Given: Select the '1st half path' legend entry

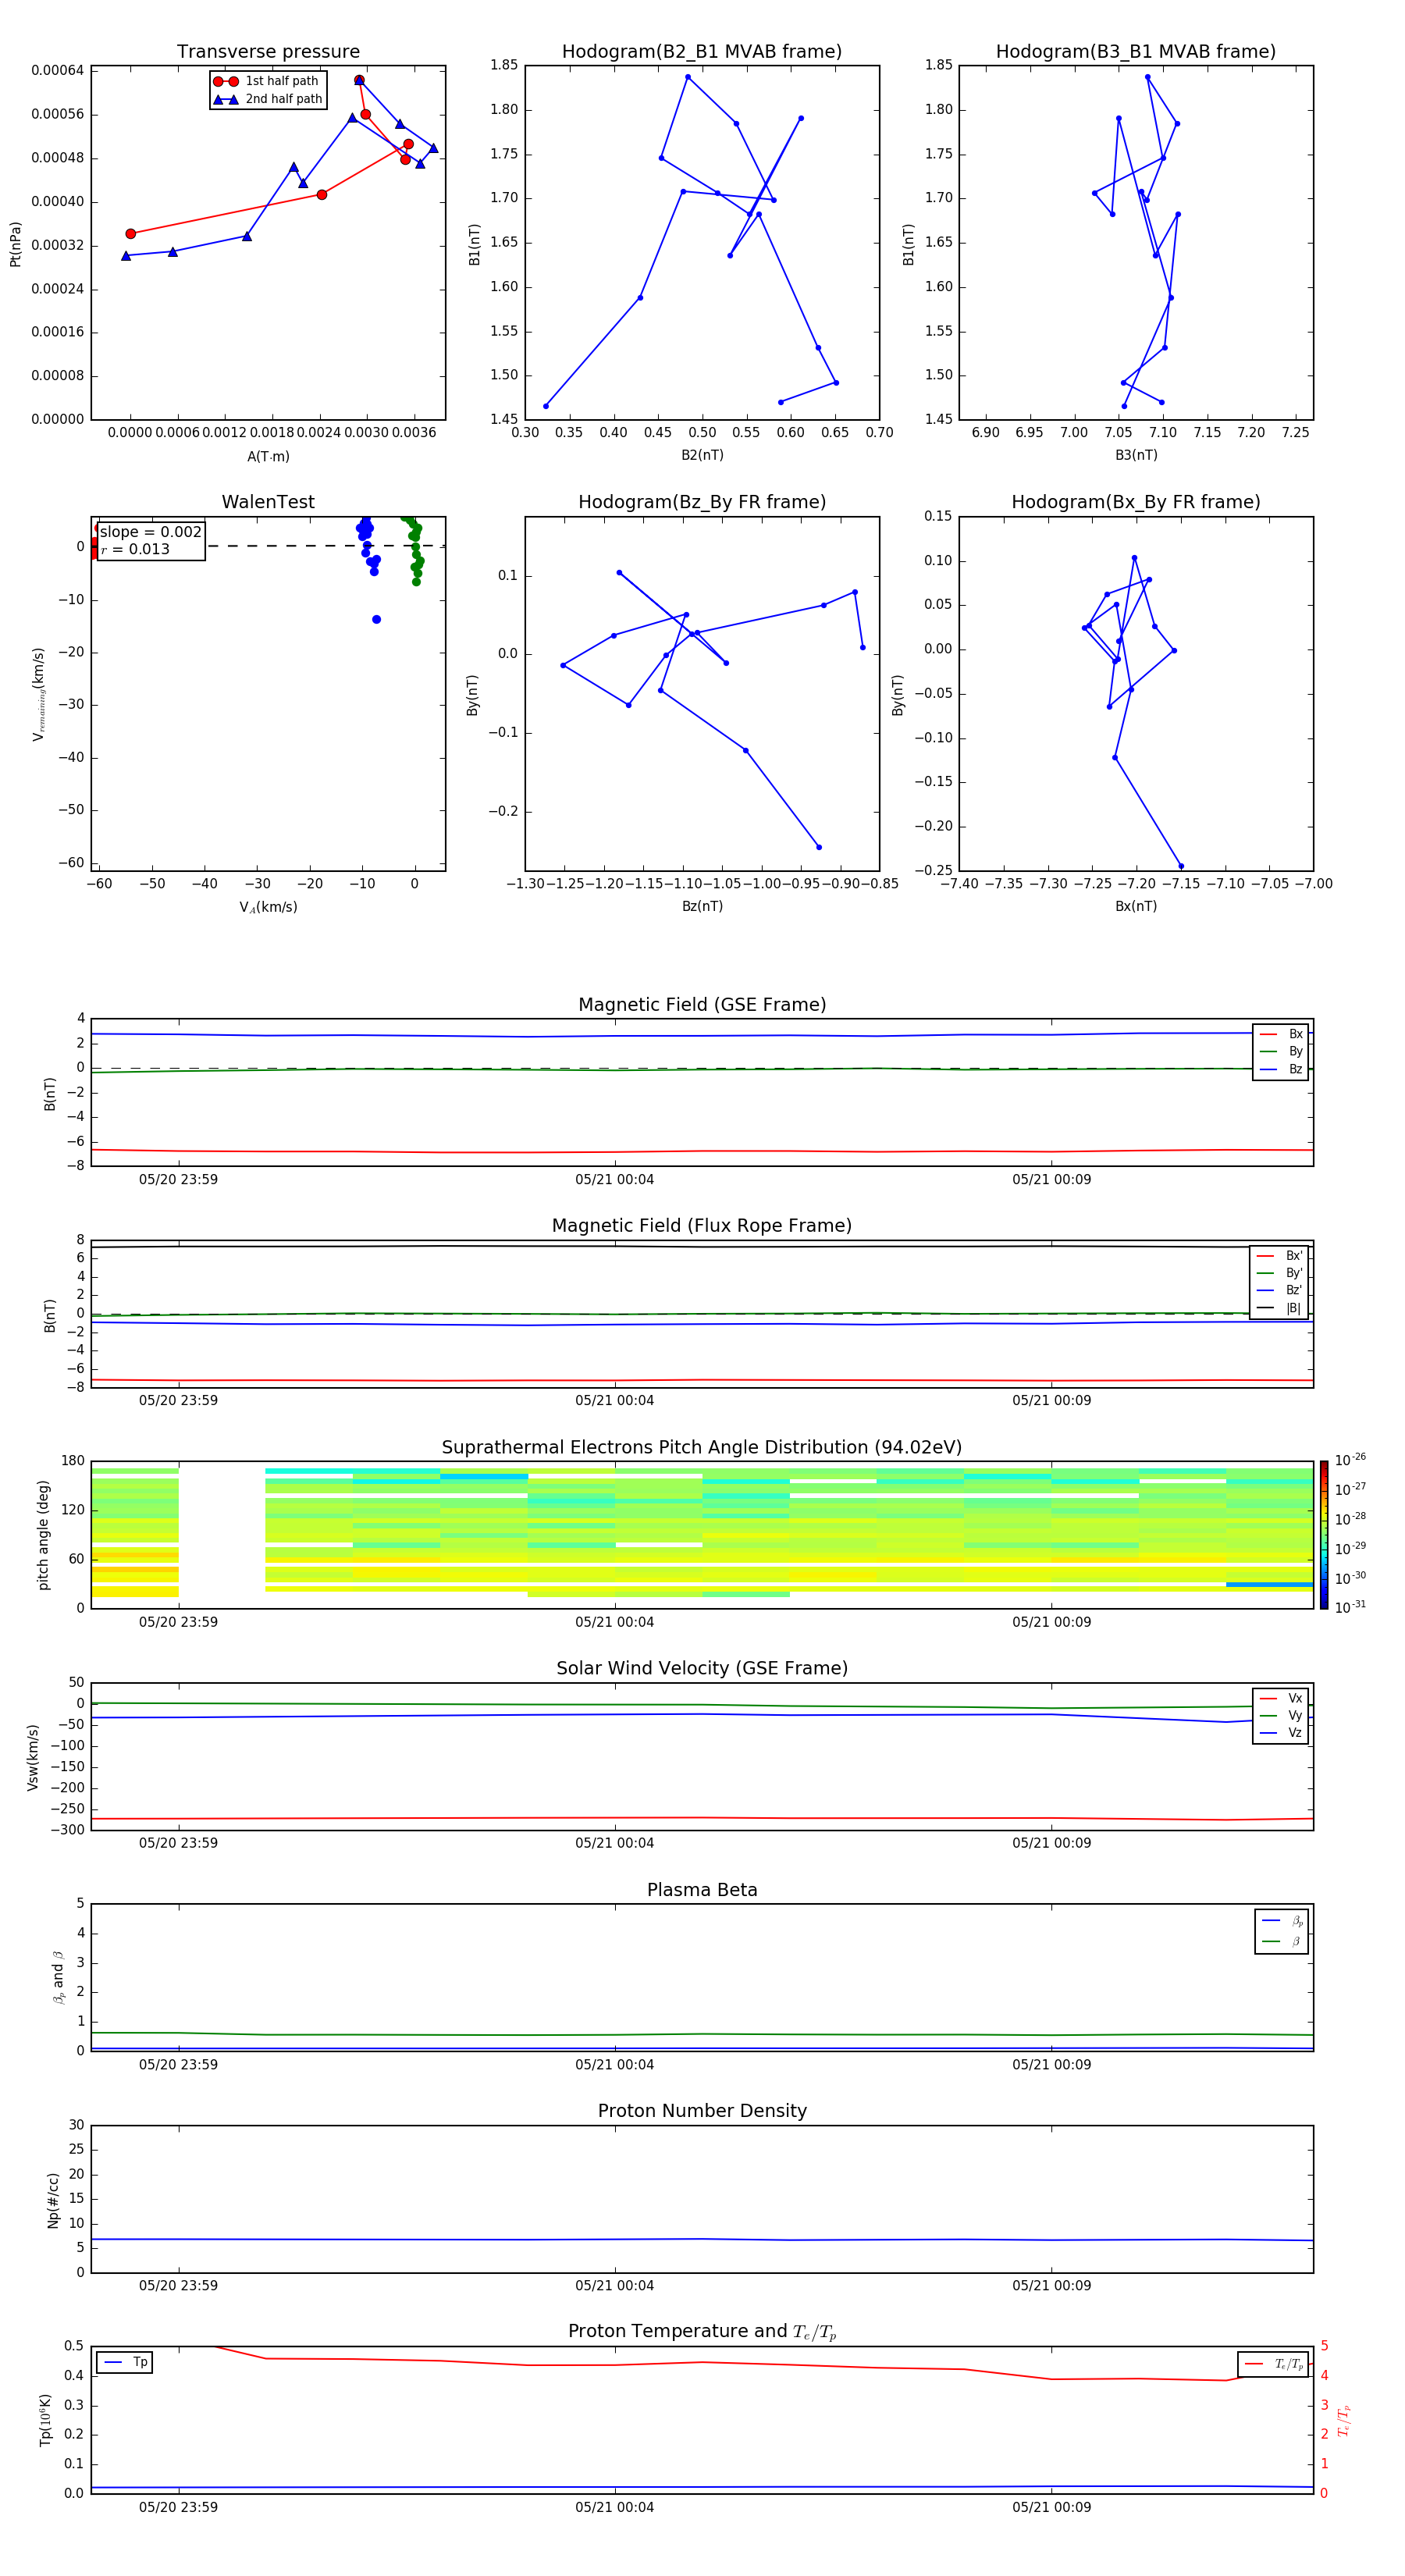Looking at the screenshot, I should tap(266, 81).
